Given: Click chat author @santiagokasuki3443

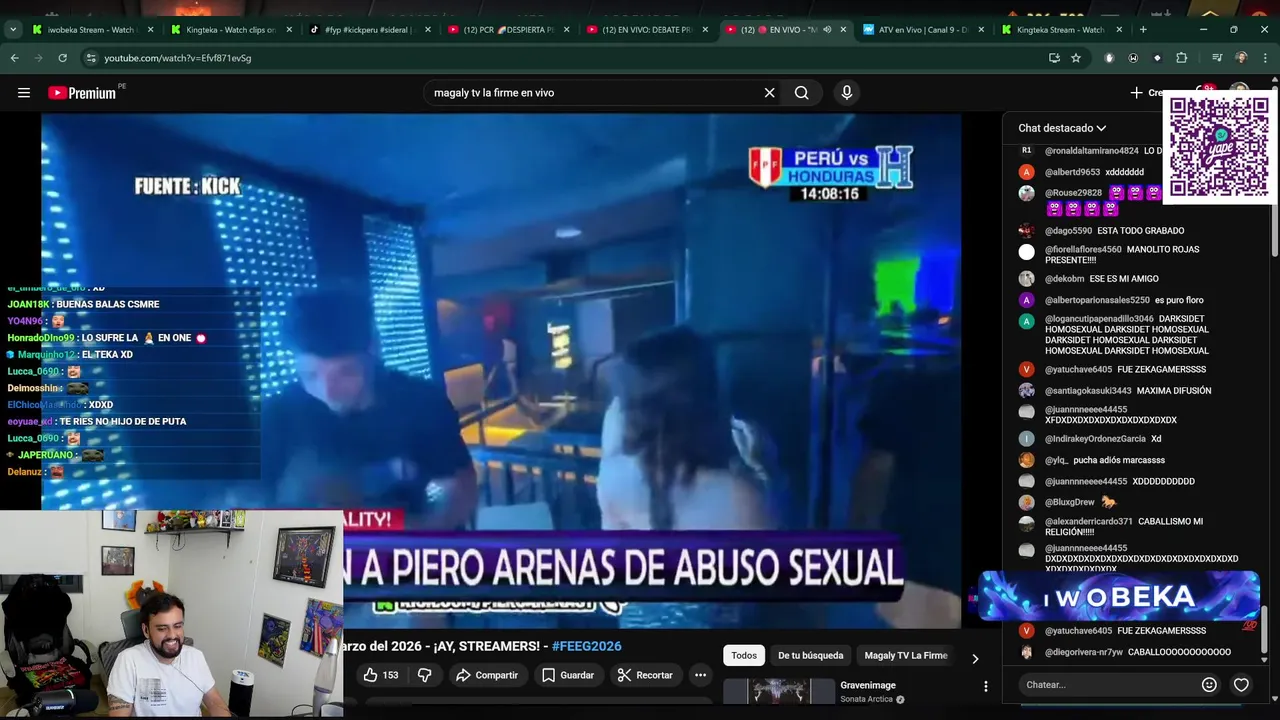Looking at the screenshot, I should 1088,391.
